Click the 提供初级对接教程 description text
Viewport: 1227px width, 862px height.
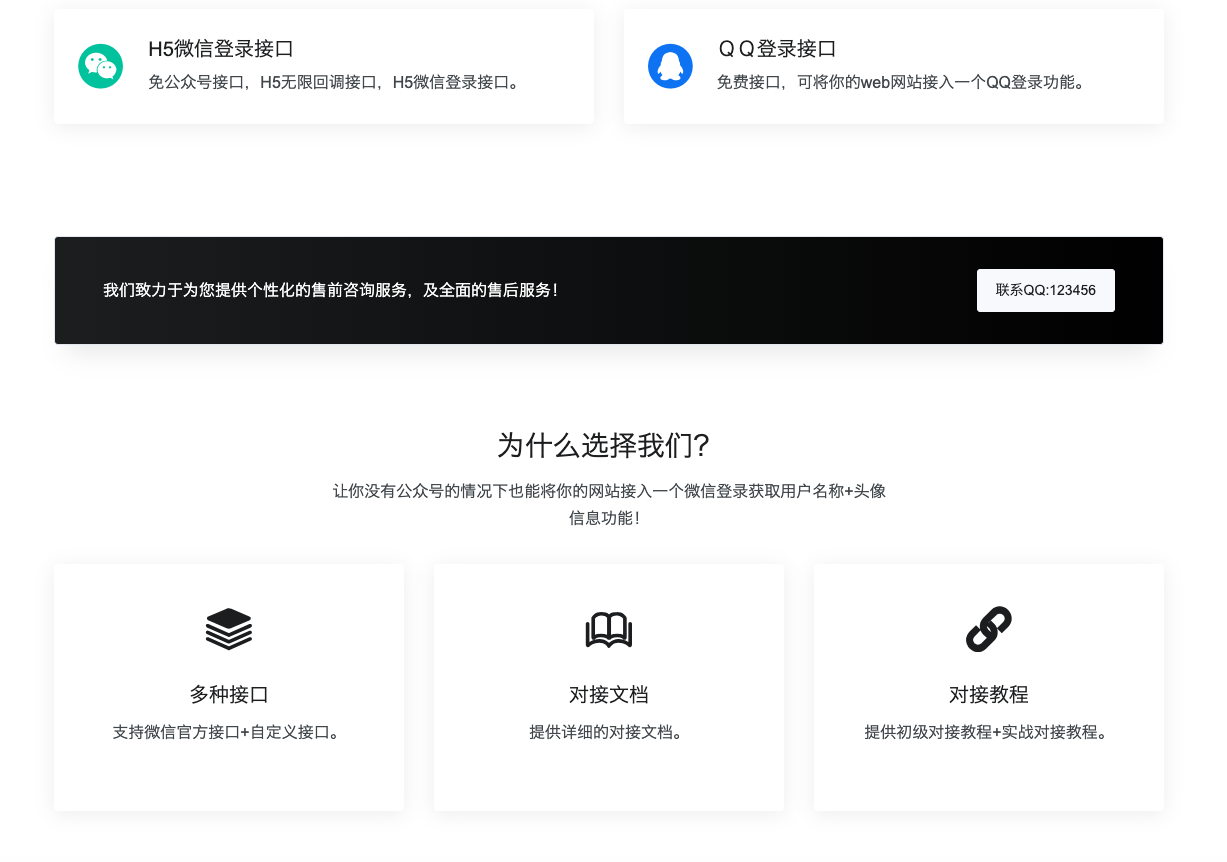coord(988,731)
